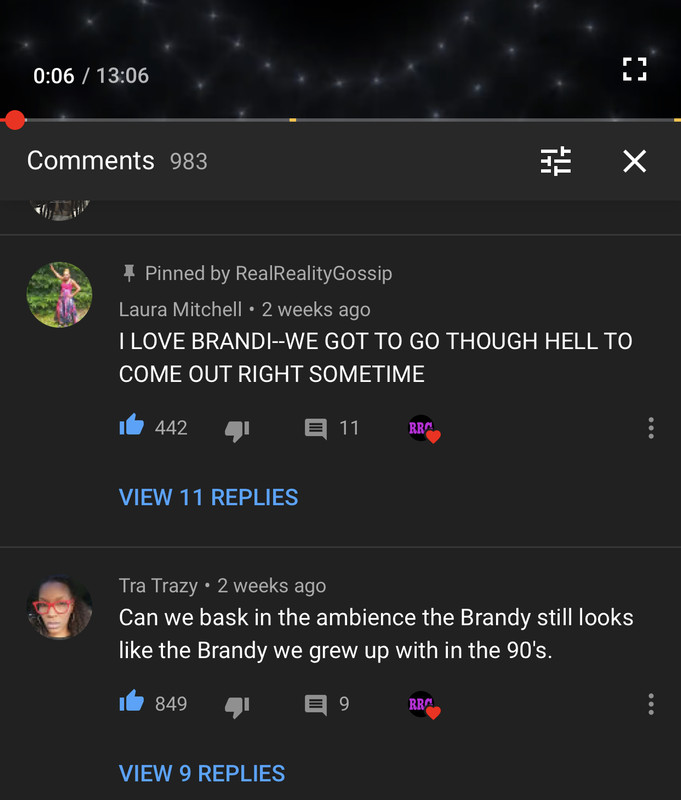Open more options for Laura Mitchell's comment
This screenshot has height=800, width=681.
coord(651,428)
